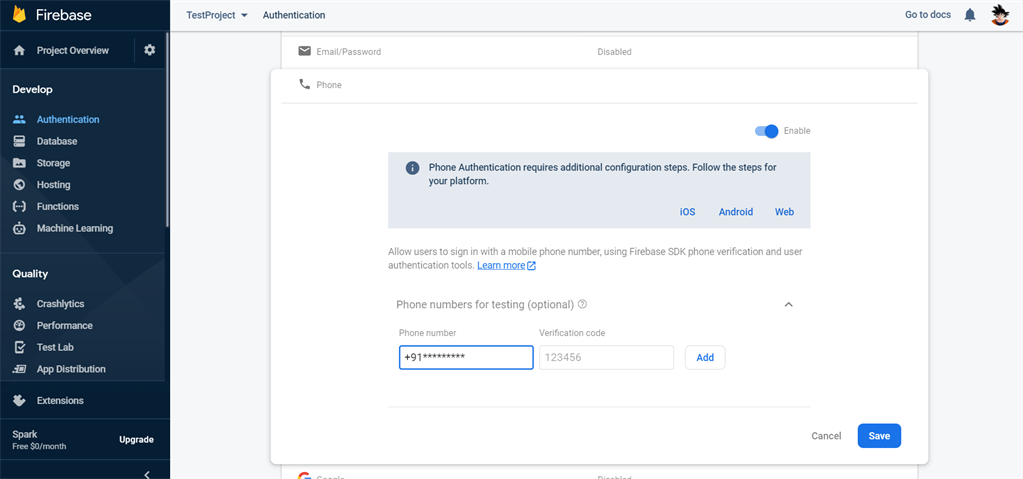Click the user avatar in top bar
Viewport: 1023px width, 479px height.
click(1000, 15)
